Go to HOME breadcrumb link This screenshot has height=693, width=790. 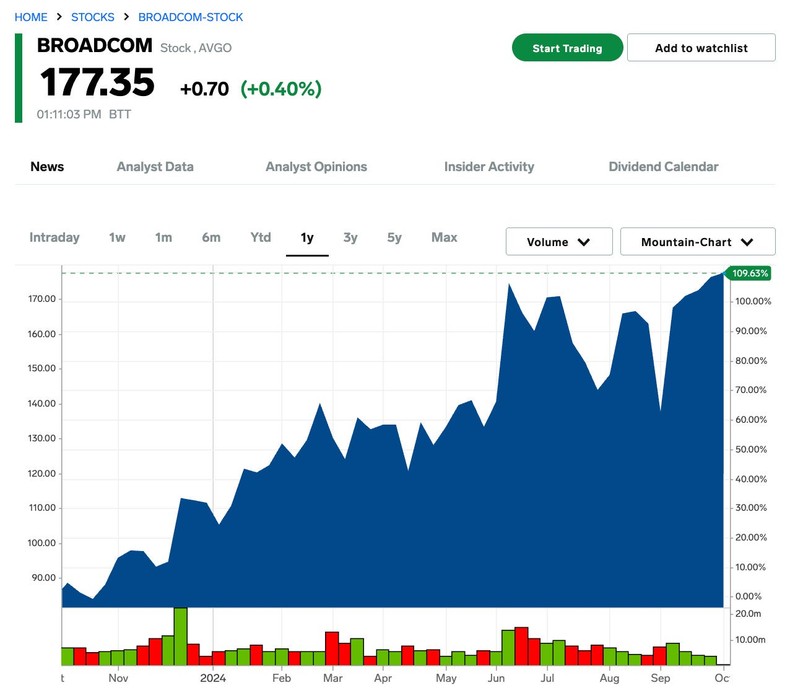pos(31,17)
